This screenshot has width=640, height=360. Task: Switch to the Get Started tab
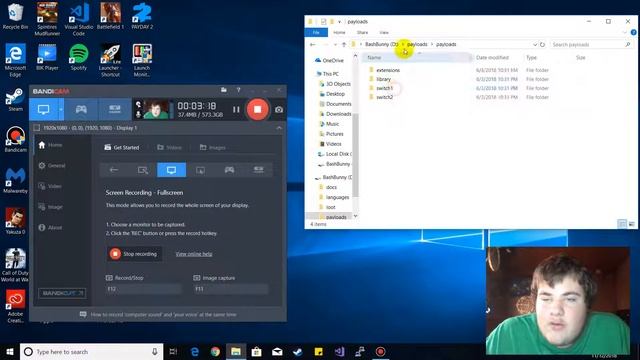[x=122, y=147]
